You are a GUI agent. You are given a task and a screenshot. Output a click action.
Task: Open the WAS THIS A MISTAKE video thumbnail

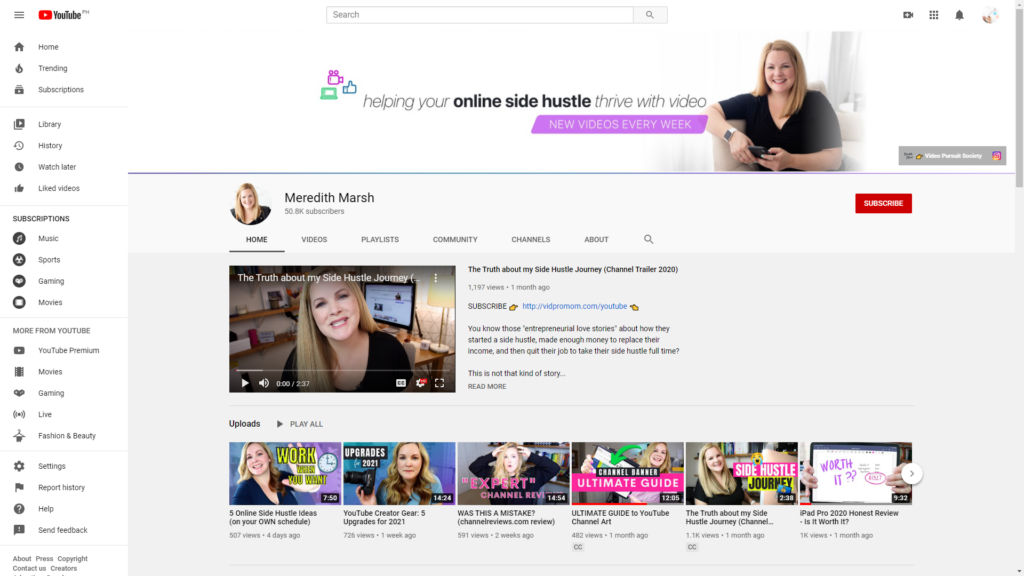[513, 473]
